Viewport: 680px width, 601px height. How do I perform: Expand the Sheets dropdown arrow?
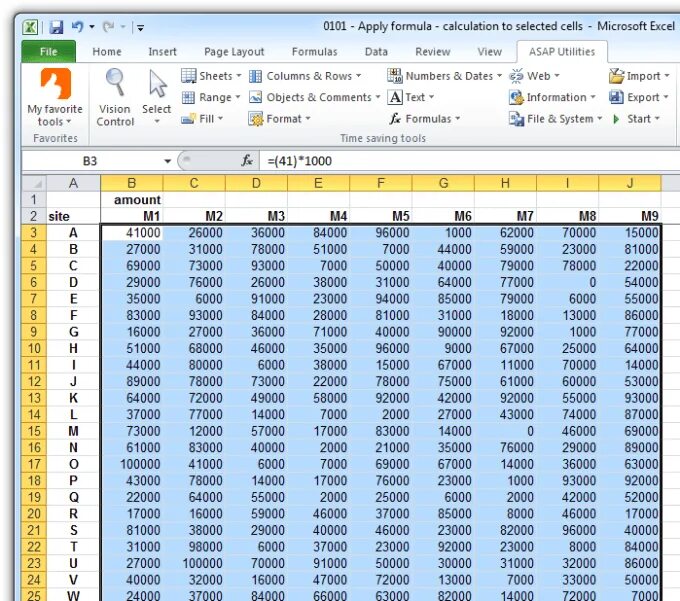[239, 76]
